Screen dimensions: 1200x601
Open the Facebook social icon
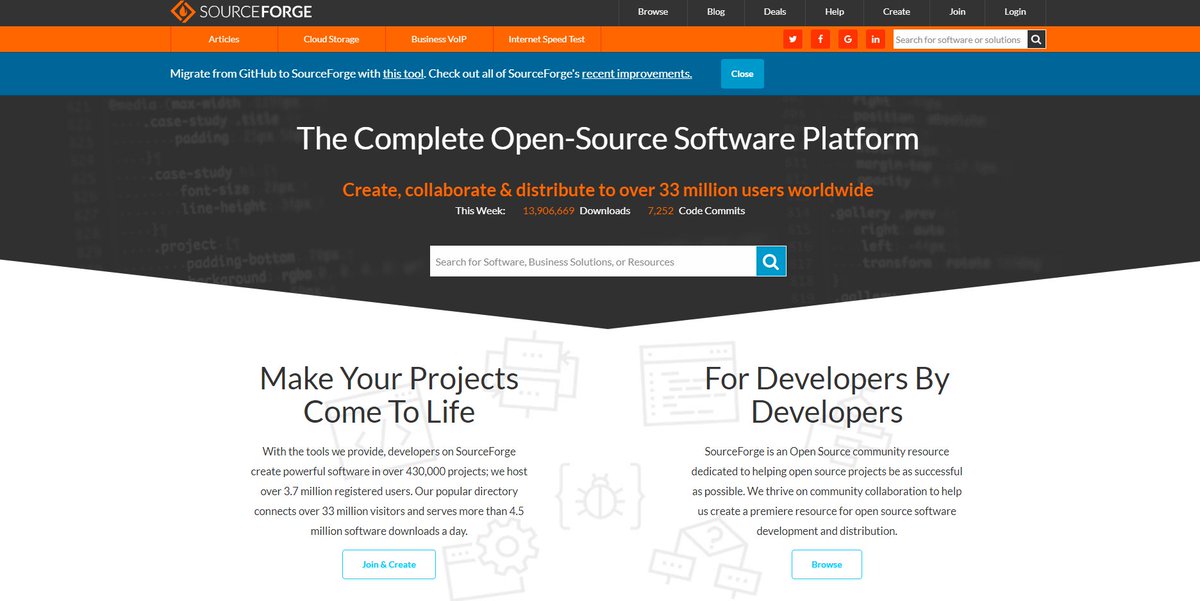pyautogui.click(x=821, y=39)
